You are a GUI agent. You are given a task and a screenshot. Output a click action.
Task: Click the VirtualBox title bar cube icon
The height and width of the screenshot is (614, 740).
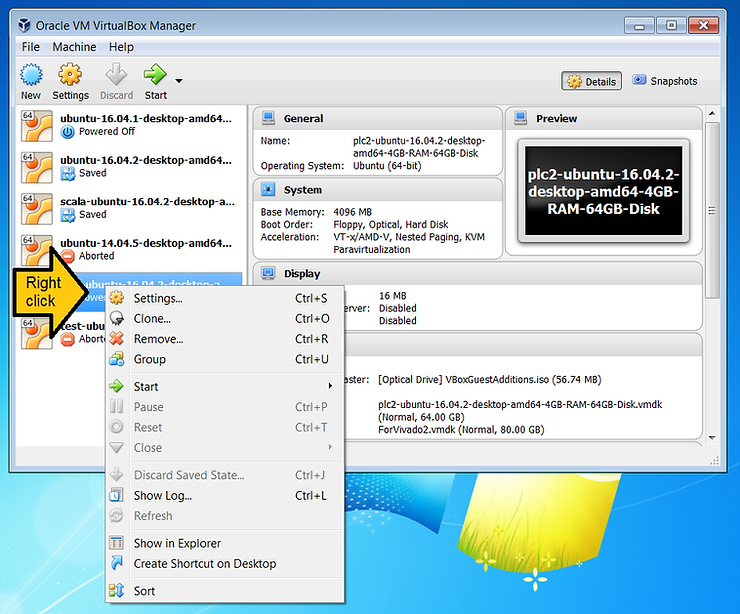(x=25, y=25)
